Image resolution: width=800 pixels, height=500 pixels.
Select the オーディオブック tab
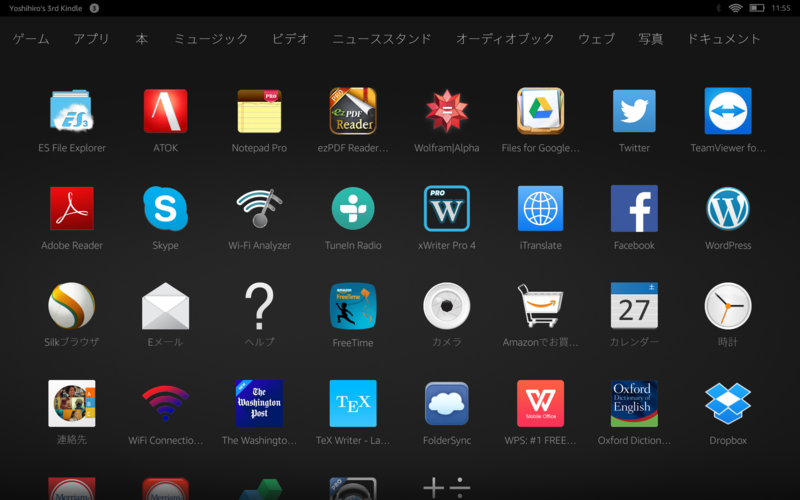coord(505,39)
